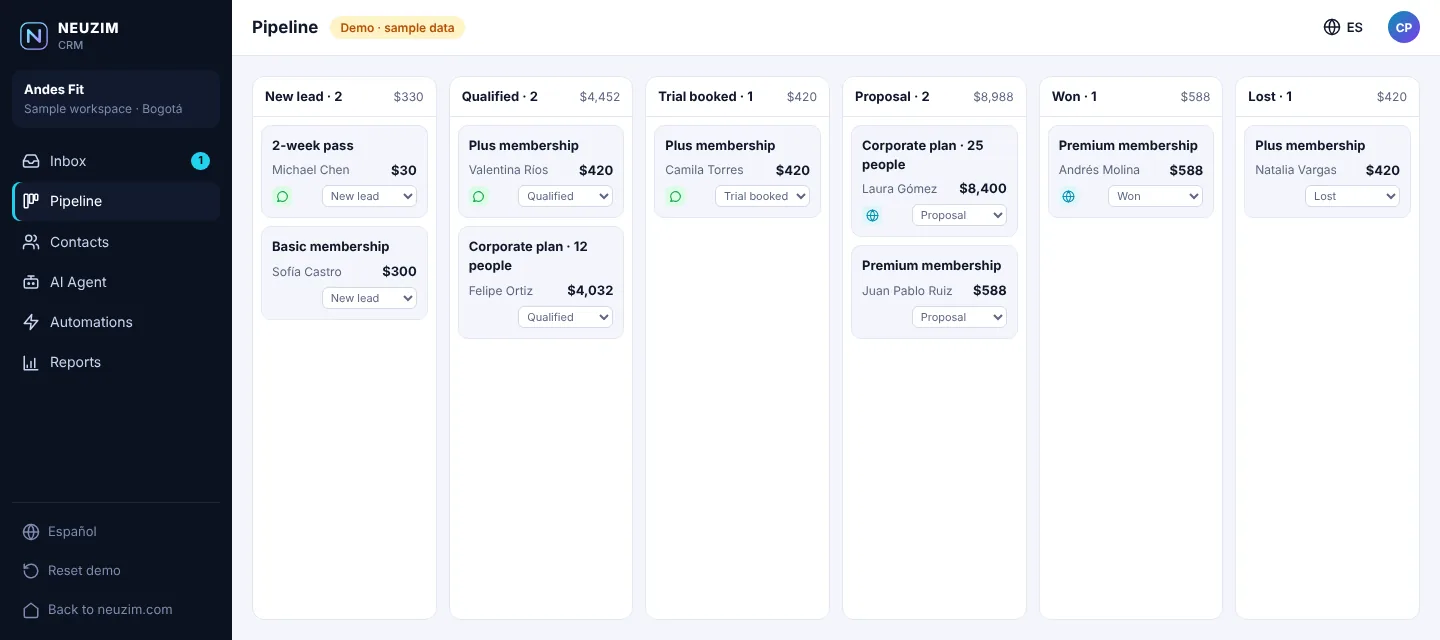Screen dimensions: 1440x640
Task: Open stage dropdown on Felipe Ortiz card
Action: tap(565, 317)
